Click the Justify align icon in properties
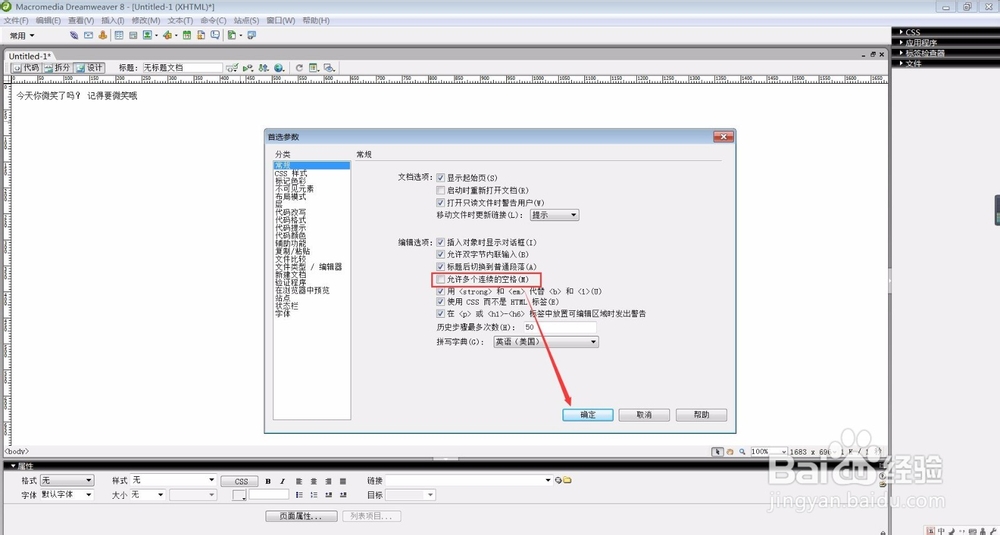 [x=343, y=481]
